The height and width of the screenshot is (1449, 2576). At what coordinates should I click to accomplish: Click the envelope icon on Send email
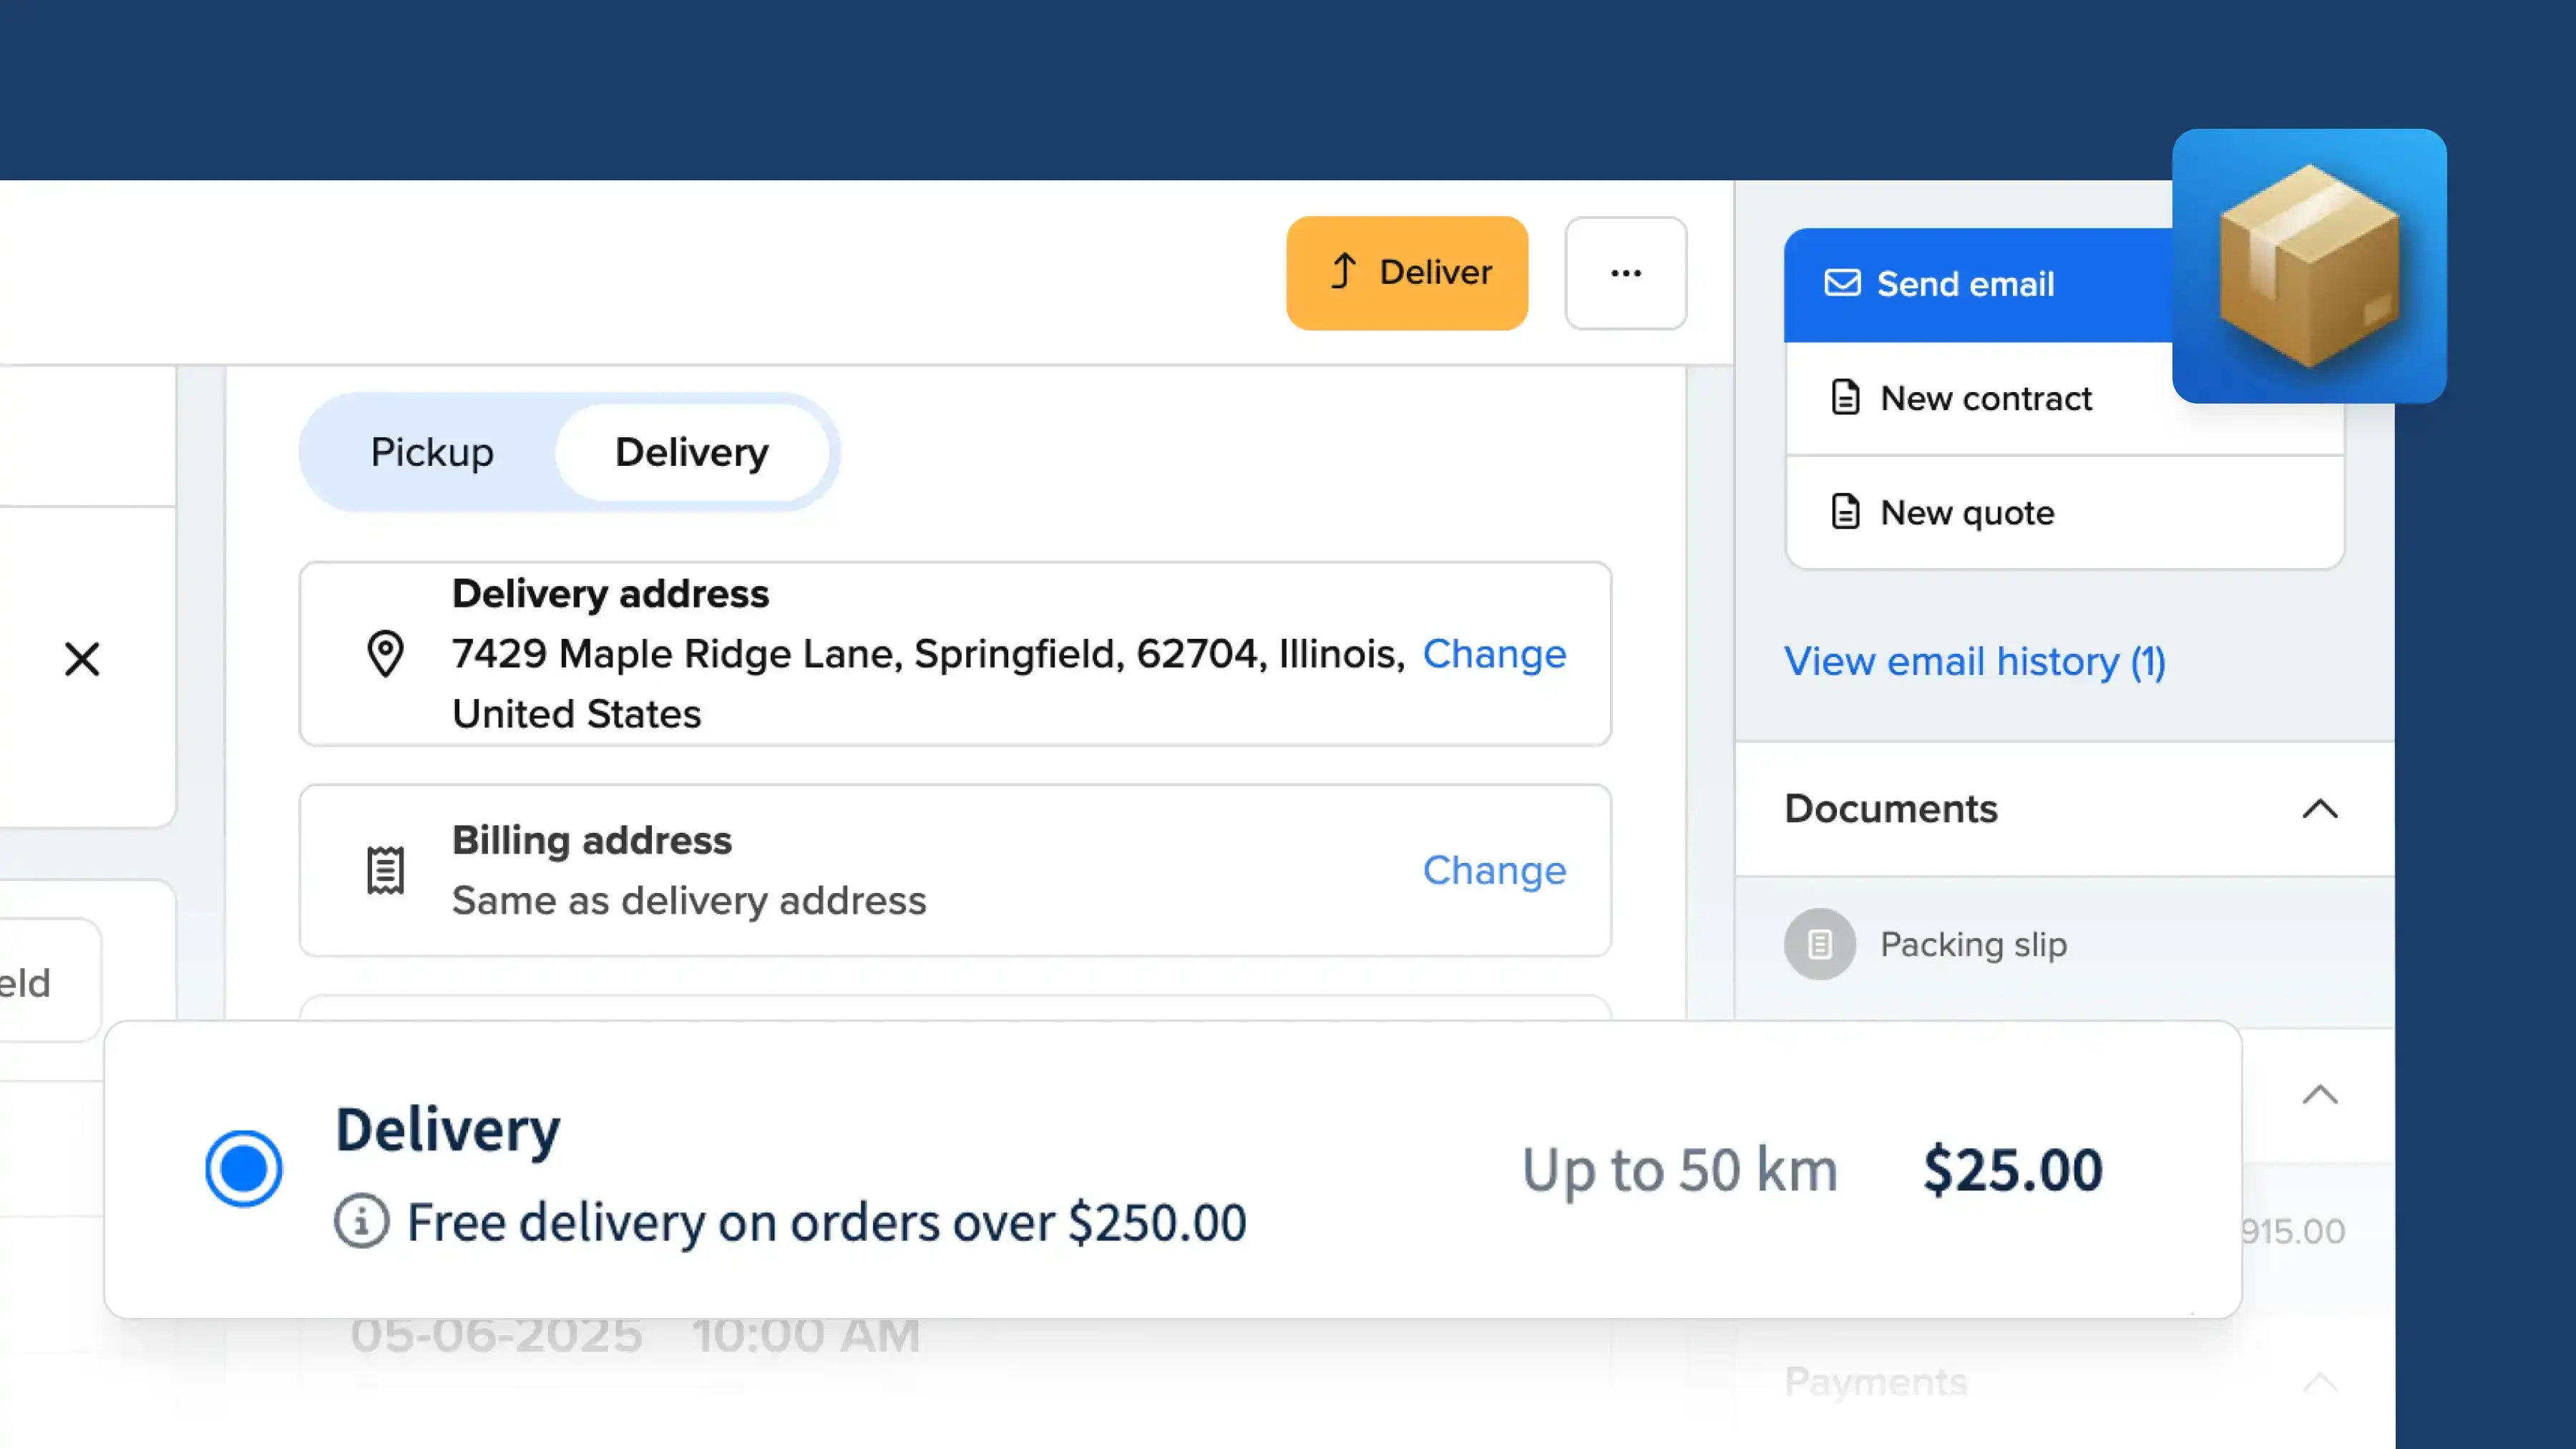[x=1843, y=284]
